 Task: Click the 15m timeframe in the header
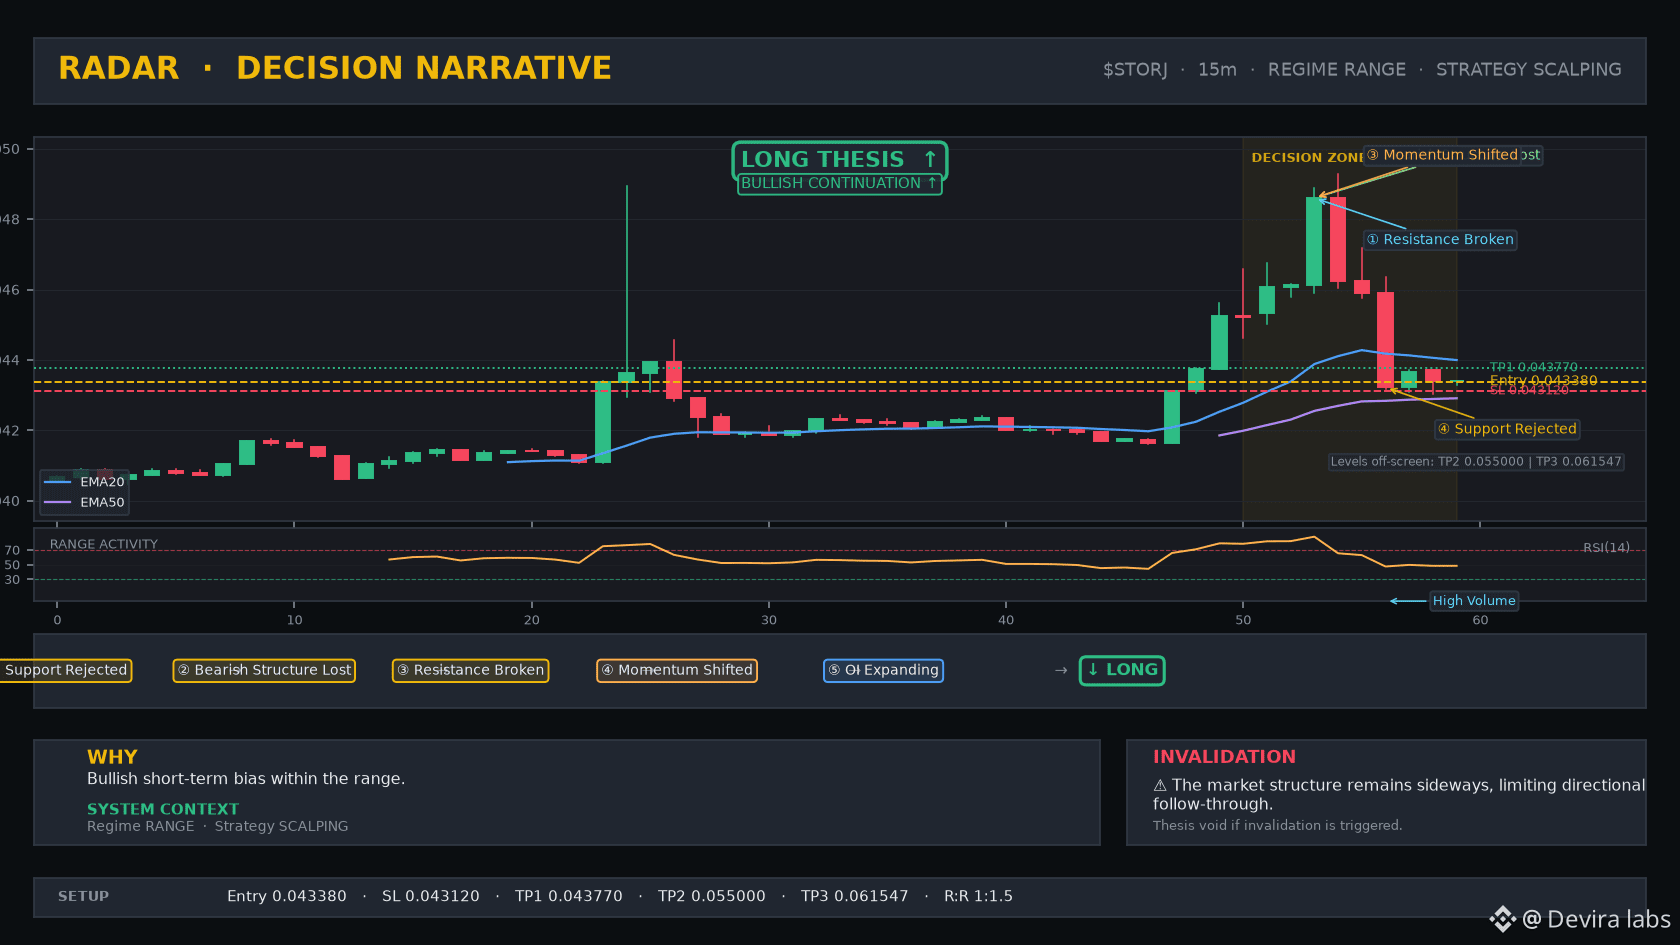coord(1217,70)
